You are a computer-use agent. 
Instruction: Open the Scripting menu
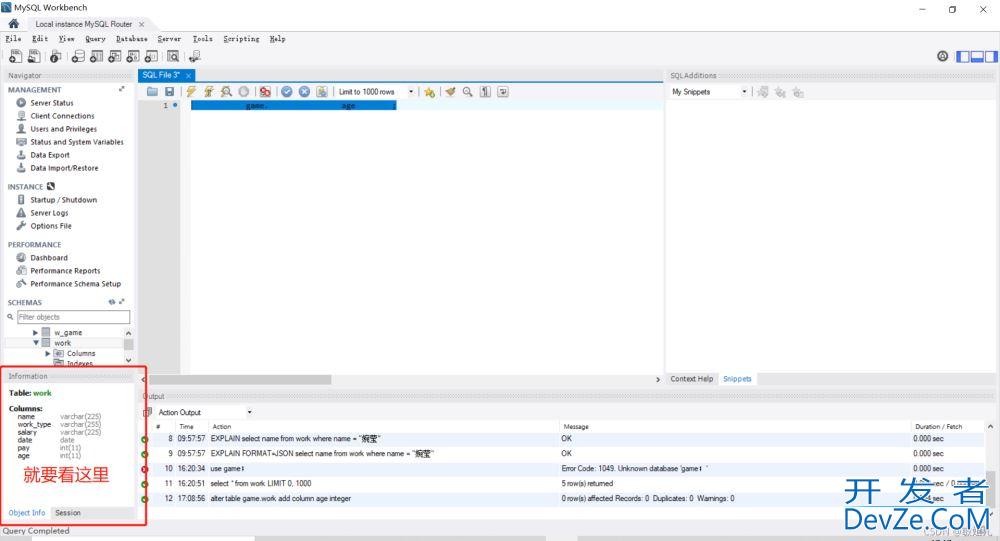241,39
